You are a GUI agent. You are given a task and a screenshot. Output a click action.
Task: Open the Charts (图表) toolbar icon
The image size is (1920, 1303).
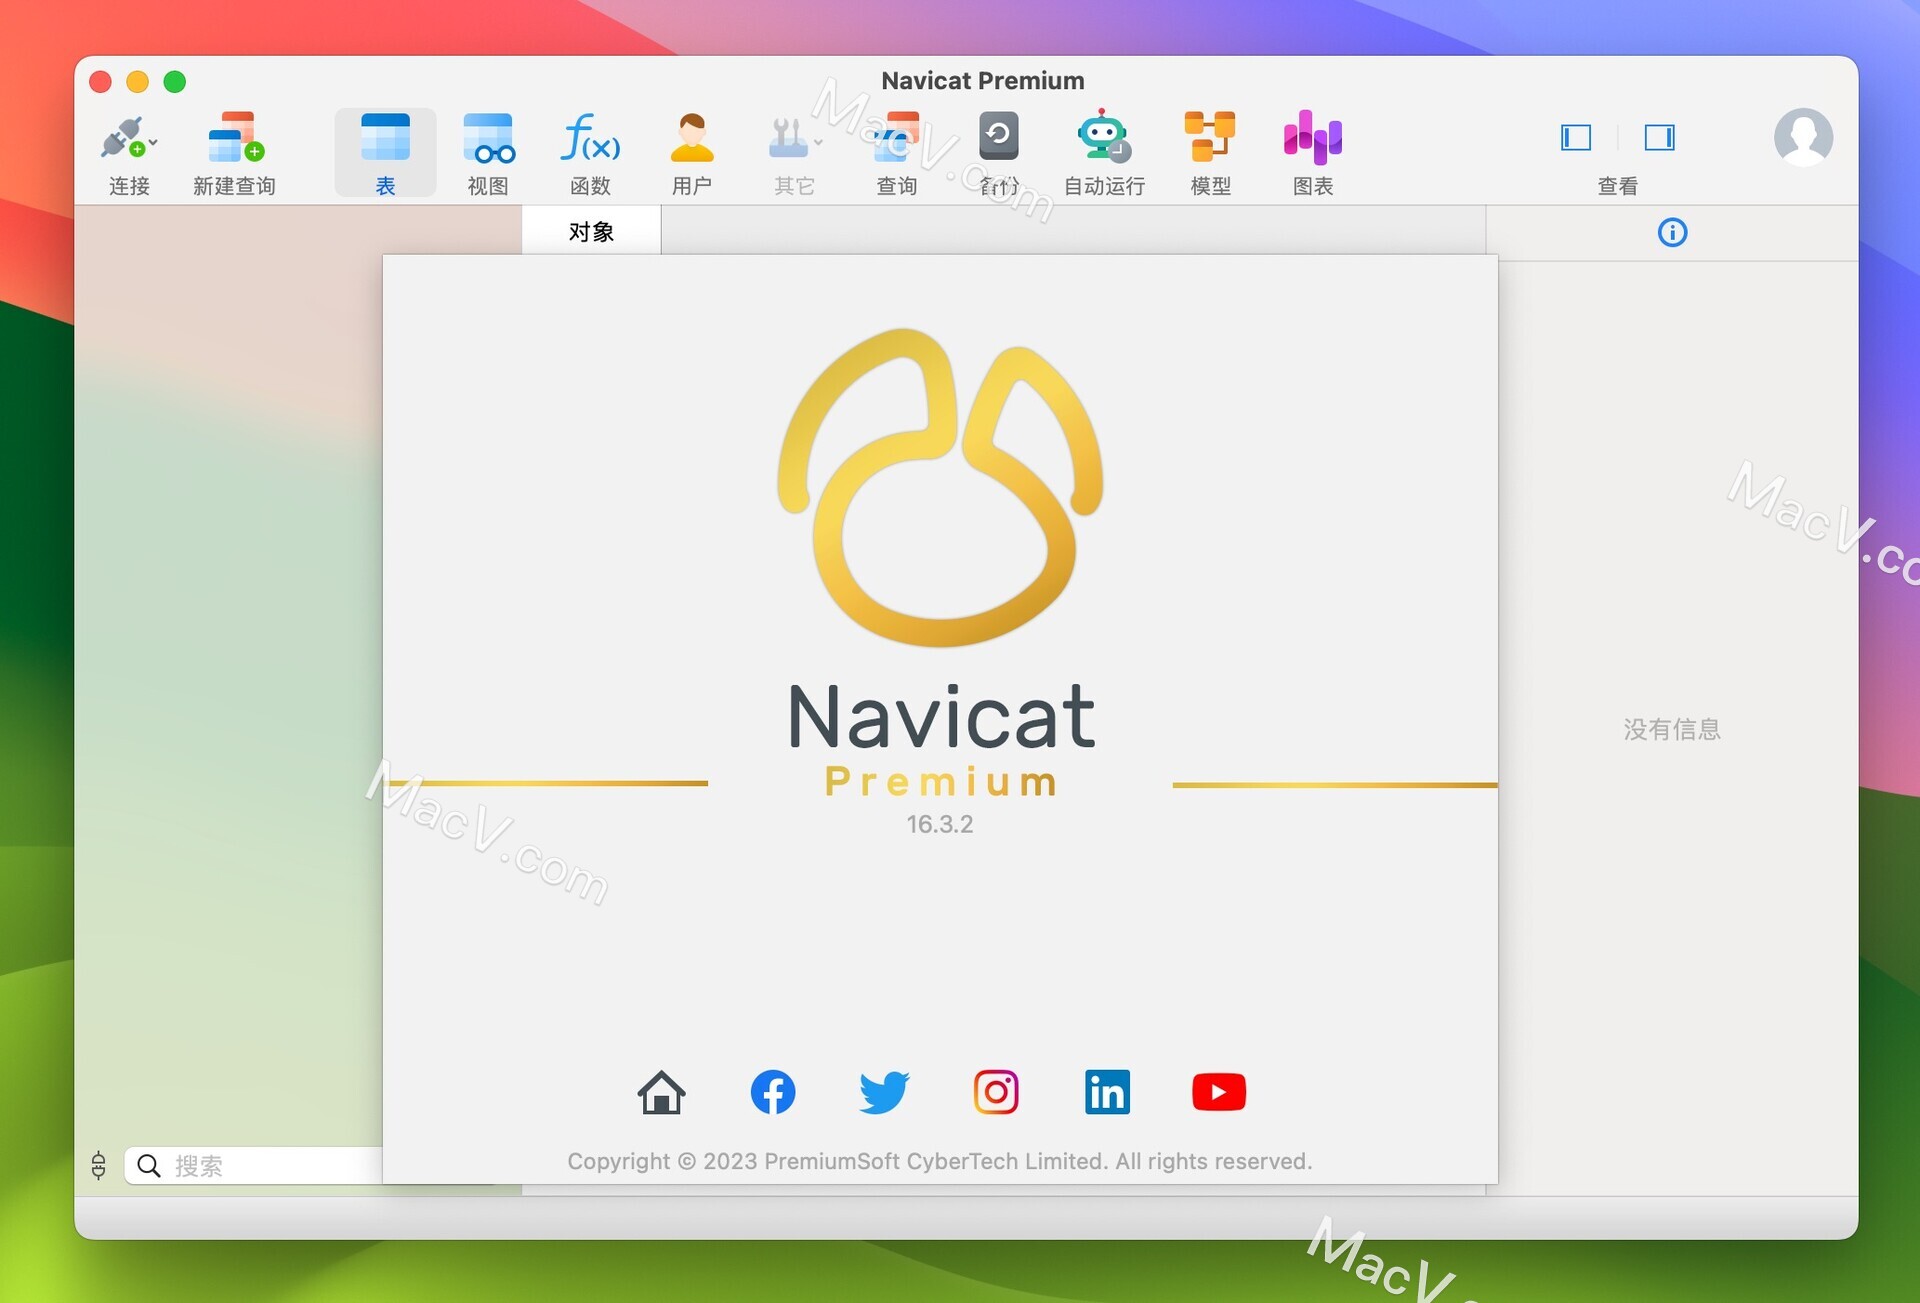tap(1313, 137)
